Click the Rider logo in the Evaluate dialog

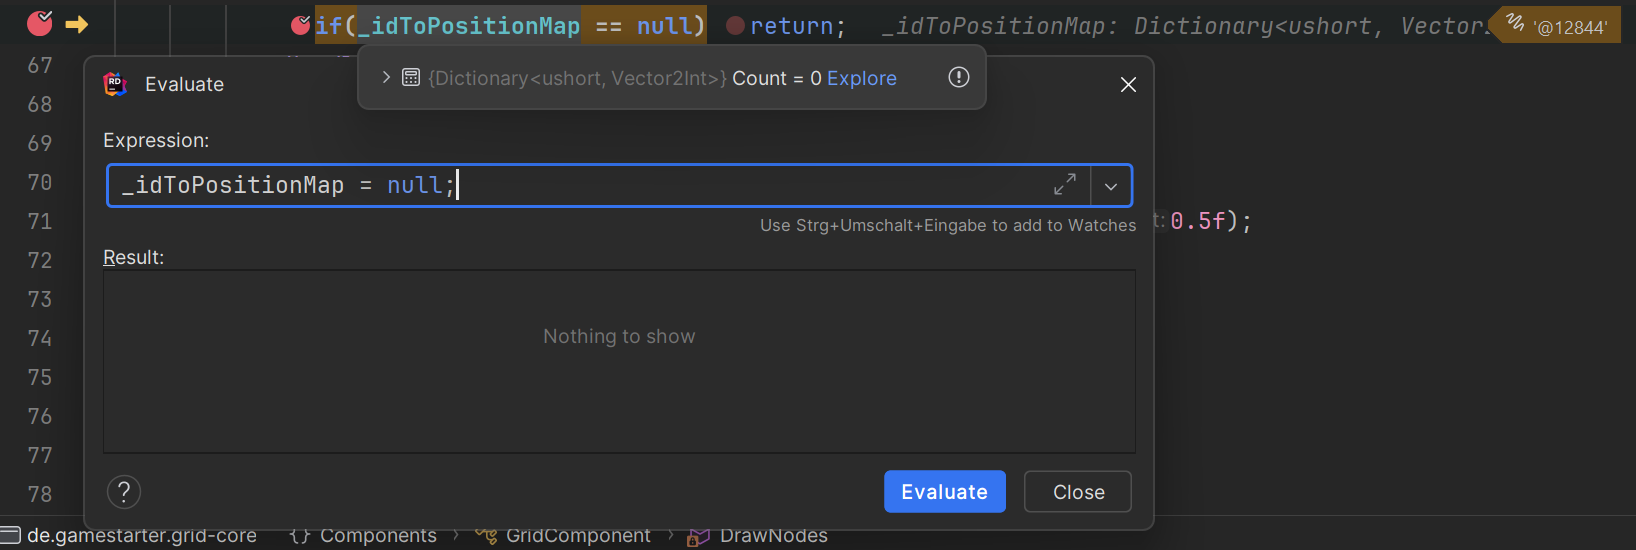pos(116,85)
